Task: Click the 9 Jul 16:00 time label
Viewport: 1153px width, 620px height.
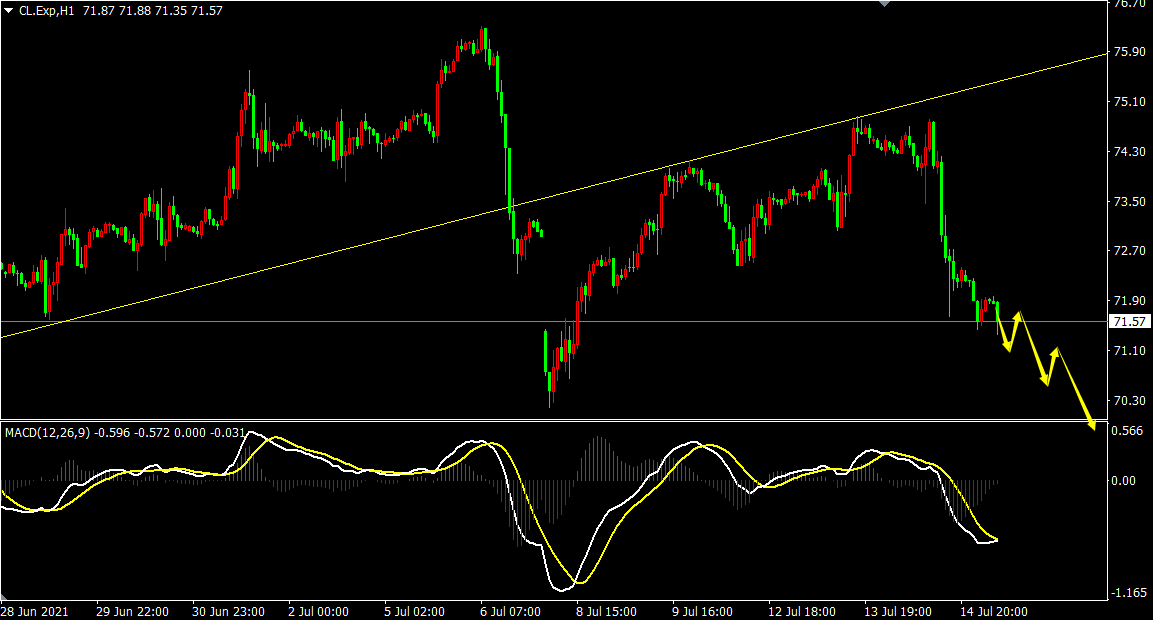Action: 702,612
